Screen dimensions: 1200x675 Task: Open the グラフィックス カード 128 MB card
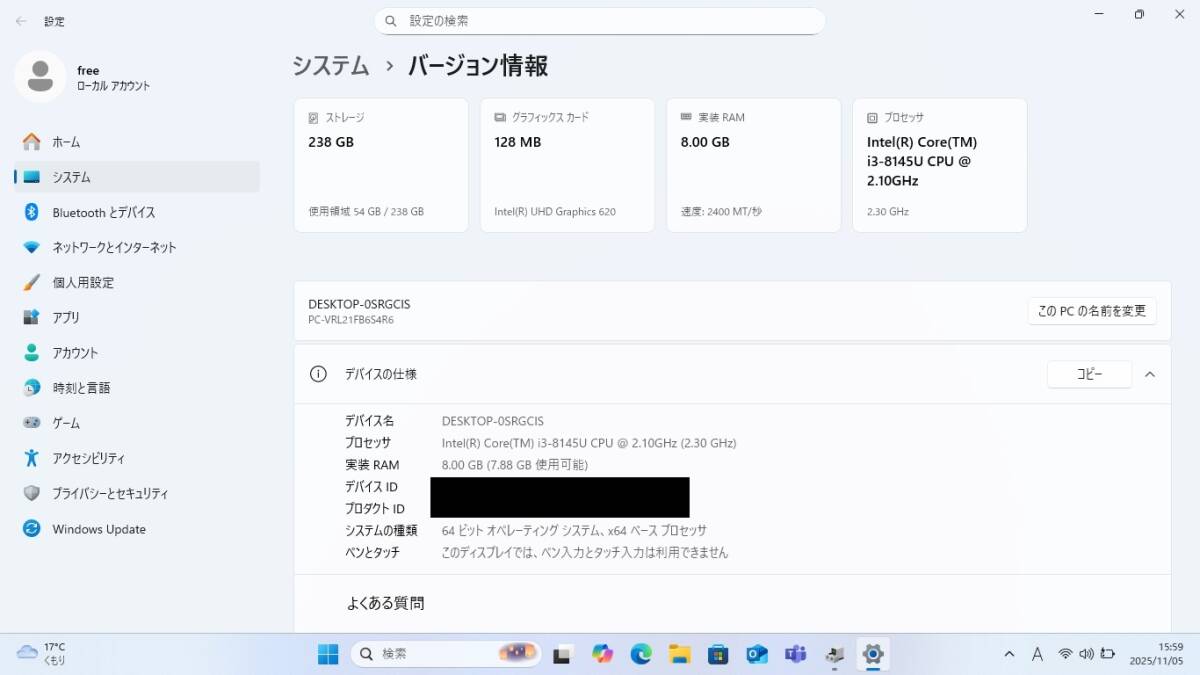567,165
